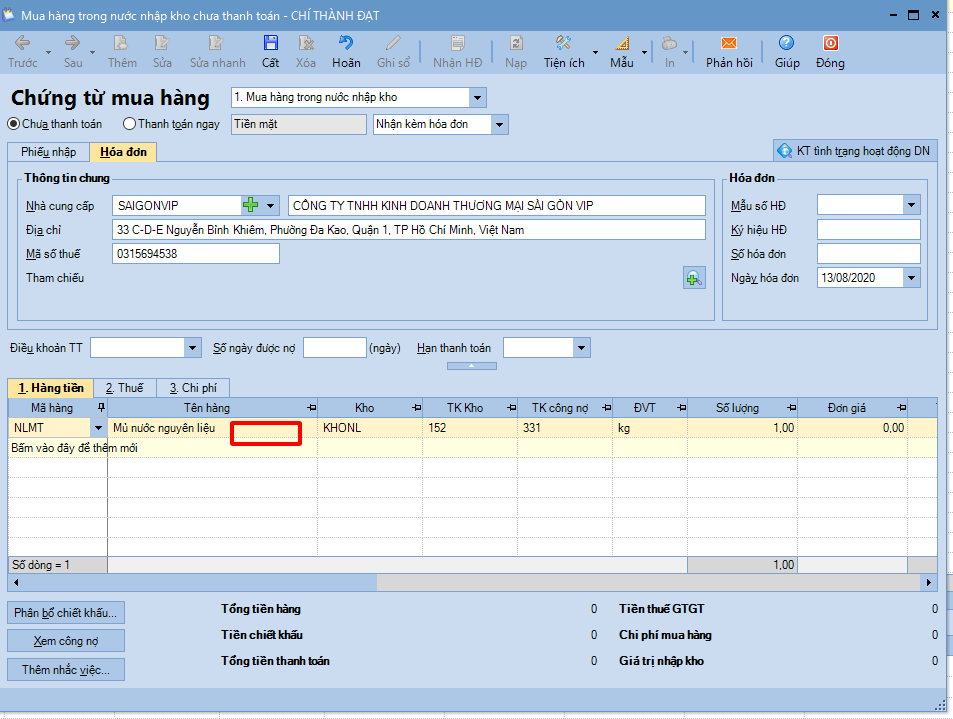Select the Thanh toán ngay radio option
This screenshot has height=719, width=953.
tap(129, 124)
